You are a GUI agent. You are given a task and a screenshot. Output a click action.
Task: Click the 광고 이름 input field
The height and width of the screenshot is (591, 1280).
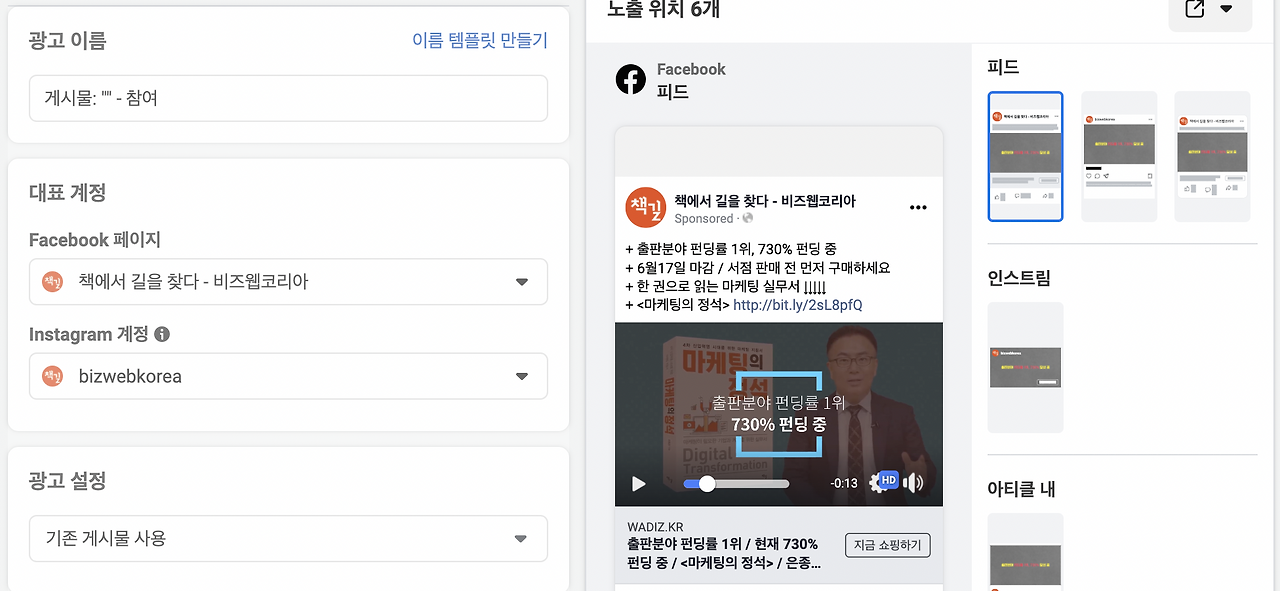click(288, 98)
